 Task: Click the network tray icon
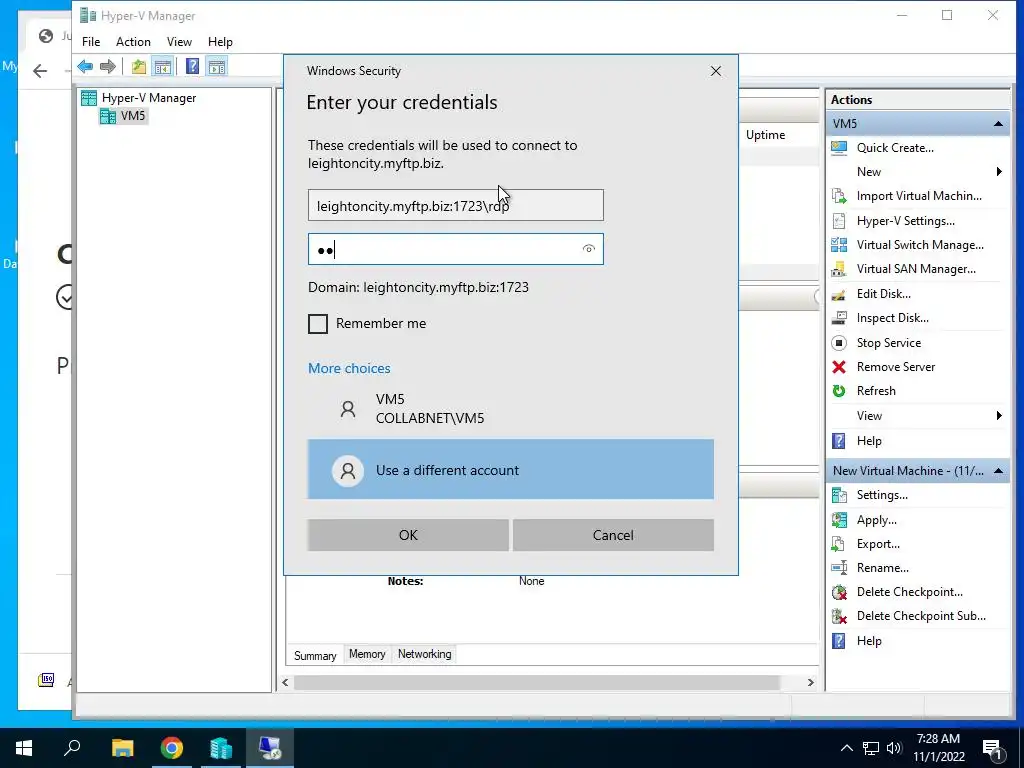click(871, 748)
